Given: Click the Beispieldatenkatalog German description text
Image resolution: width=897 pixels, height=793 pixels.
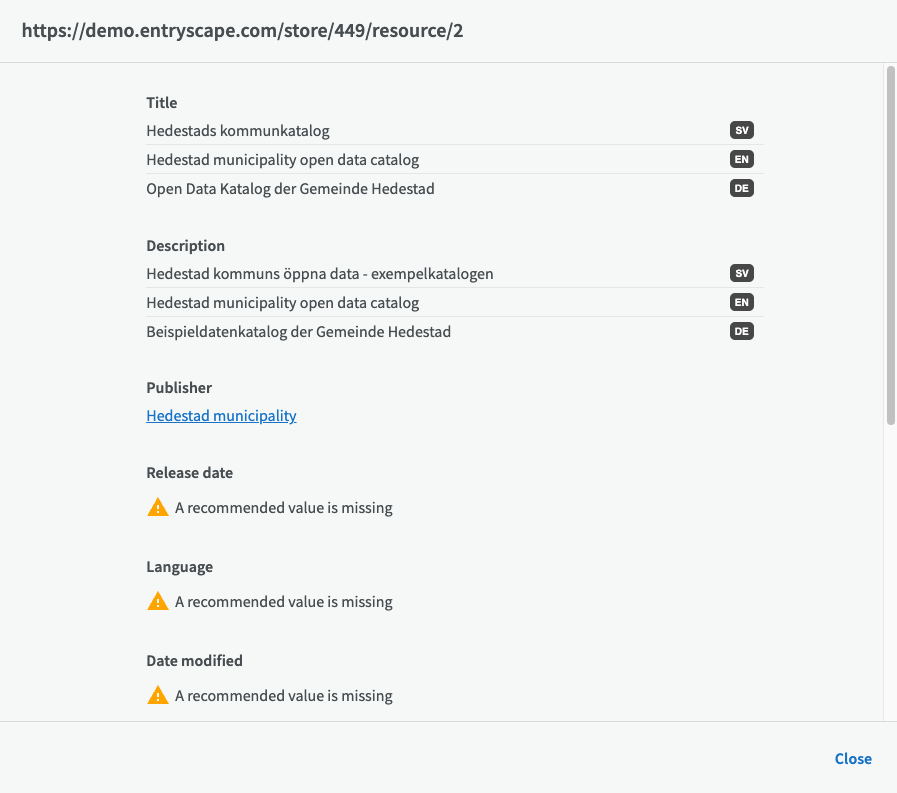Looking at the screenshot, I should pyautogui.click(x=298, y=332).
